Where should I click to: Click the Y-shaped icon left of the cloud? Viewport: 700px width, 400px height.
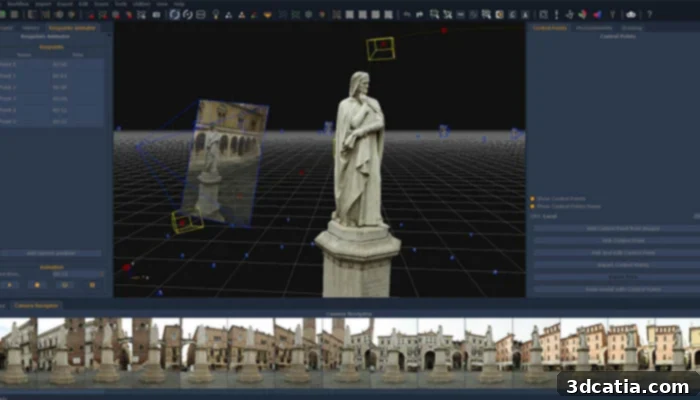pos(612,15)
